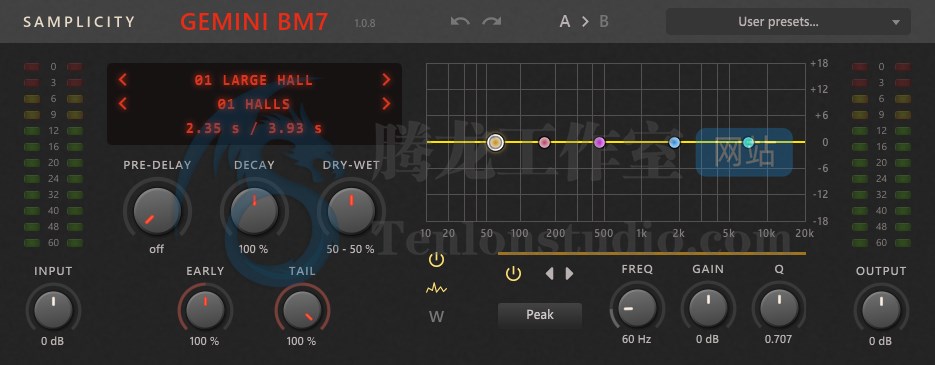Click the 60 Hz frequency value
935x365 pixels.
pos(637,339)
